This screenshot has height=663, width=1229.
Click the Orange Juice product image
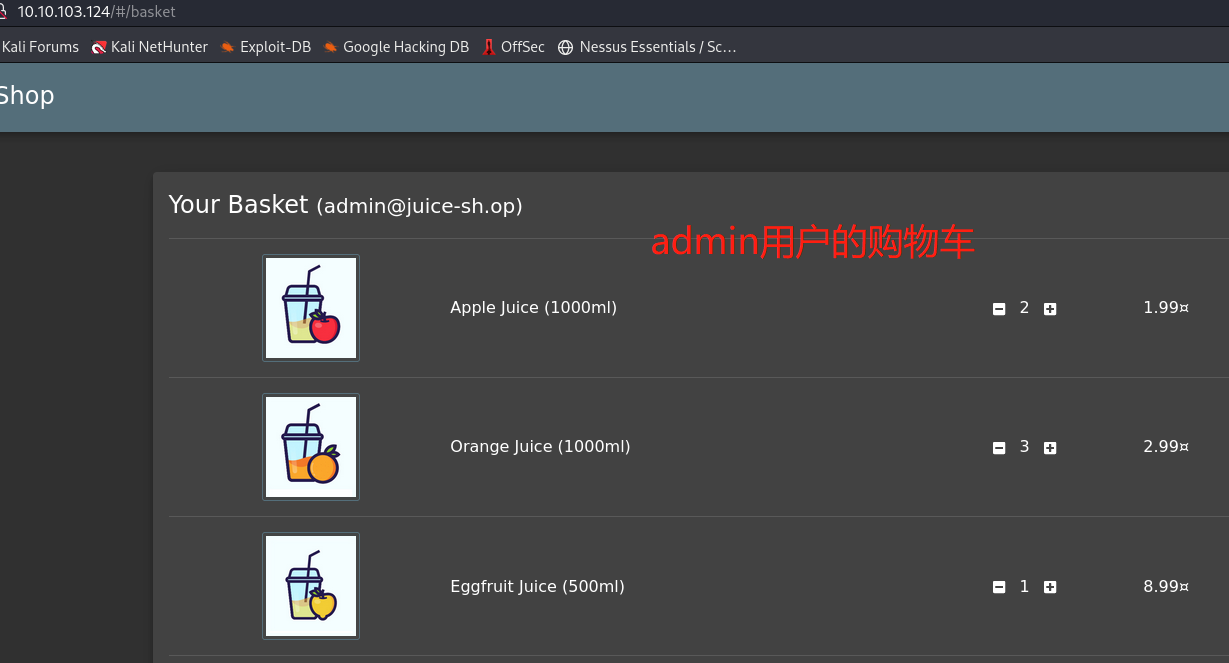tap(311, 446)
